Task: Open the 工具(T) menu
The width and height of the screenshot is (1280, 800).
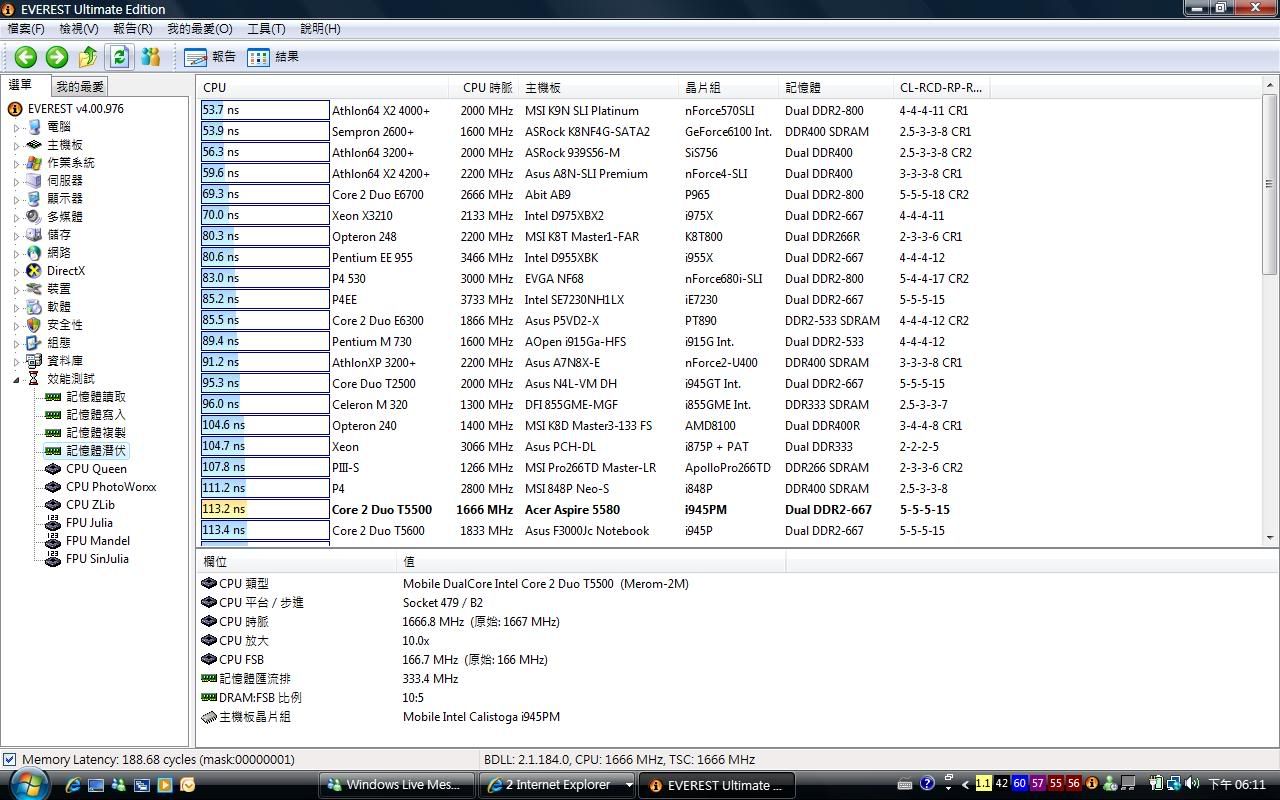Action: coord(266,29)
